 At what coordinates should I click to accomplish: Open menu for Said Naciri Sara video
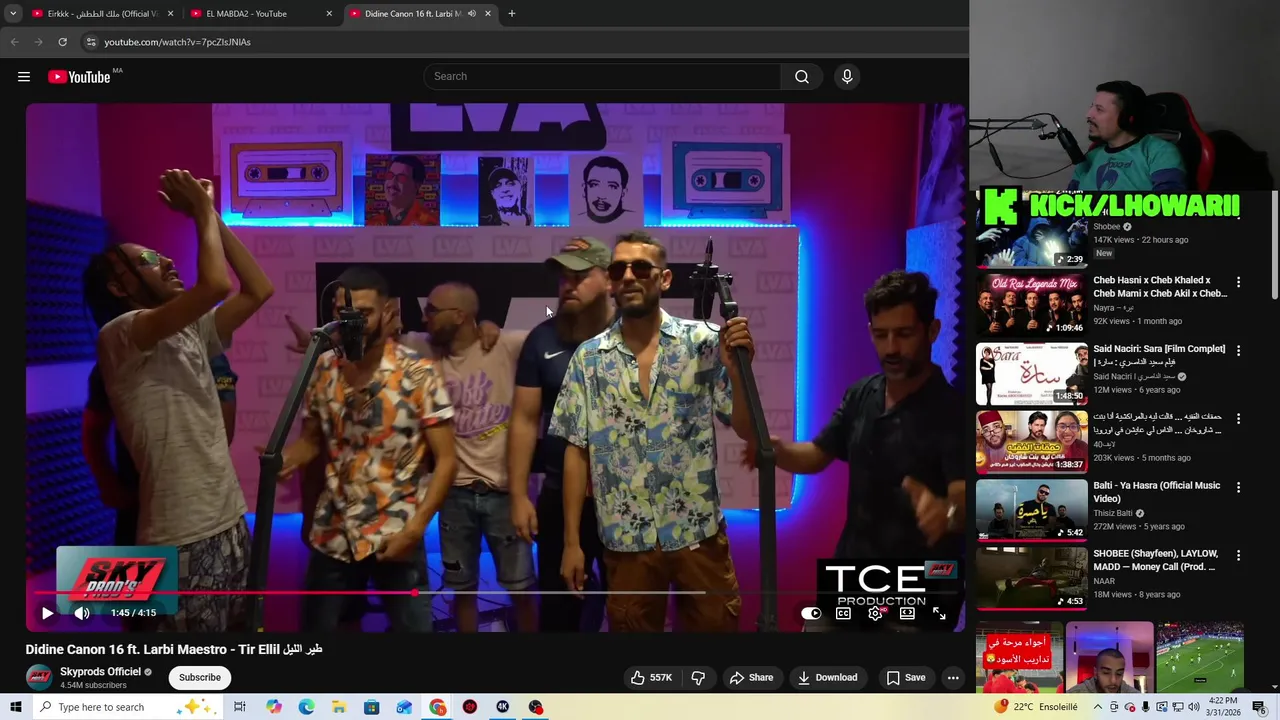tap(1238, 351)
